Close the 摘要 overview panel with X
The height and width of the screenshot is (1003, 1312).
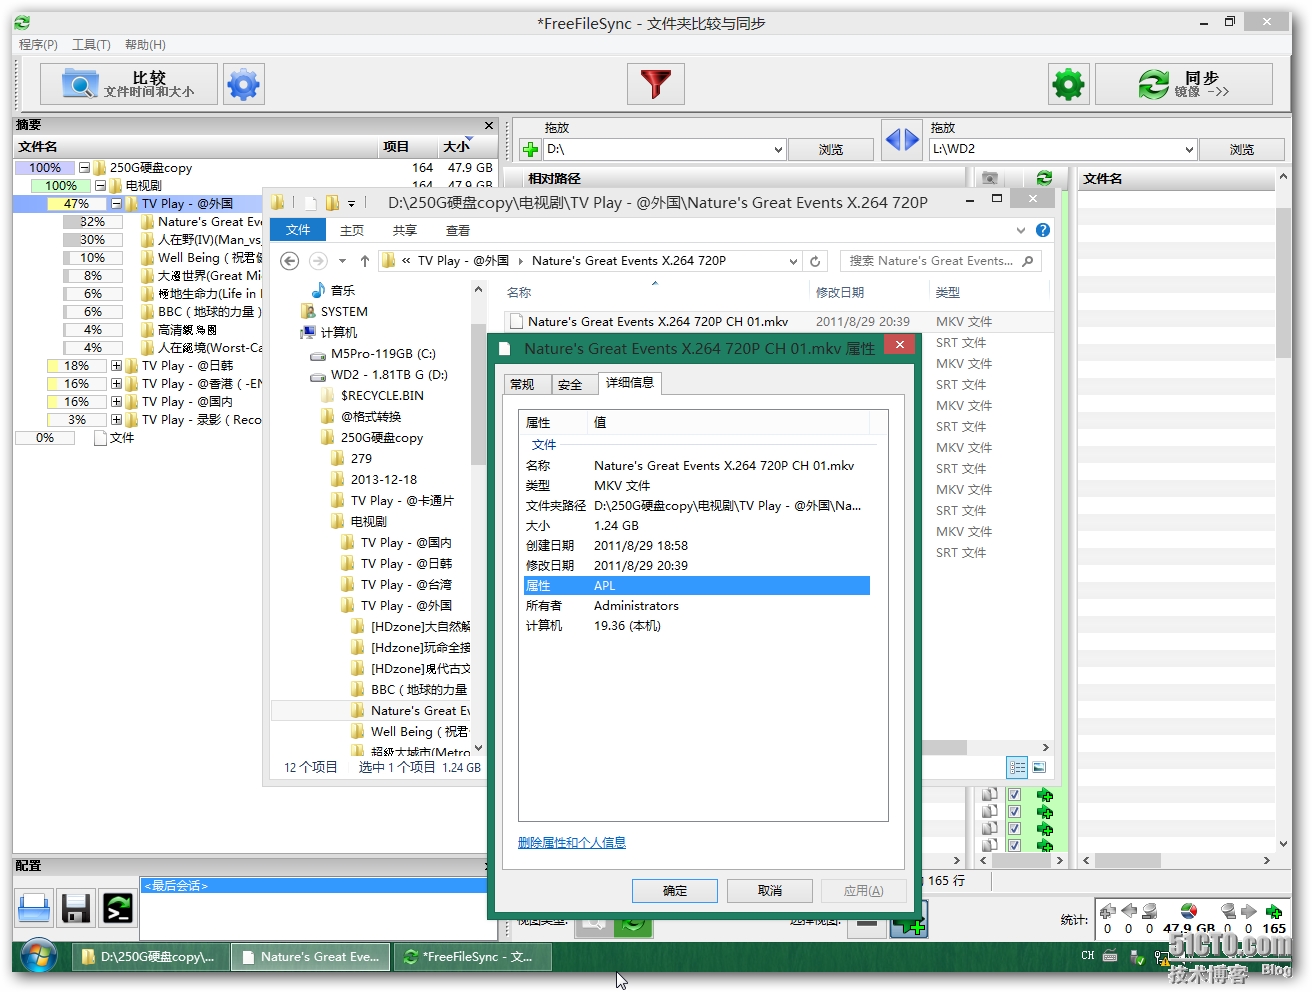click(489, 126)
